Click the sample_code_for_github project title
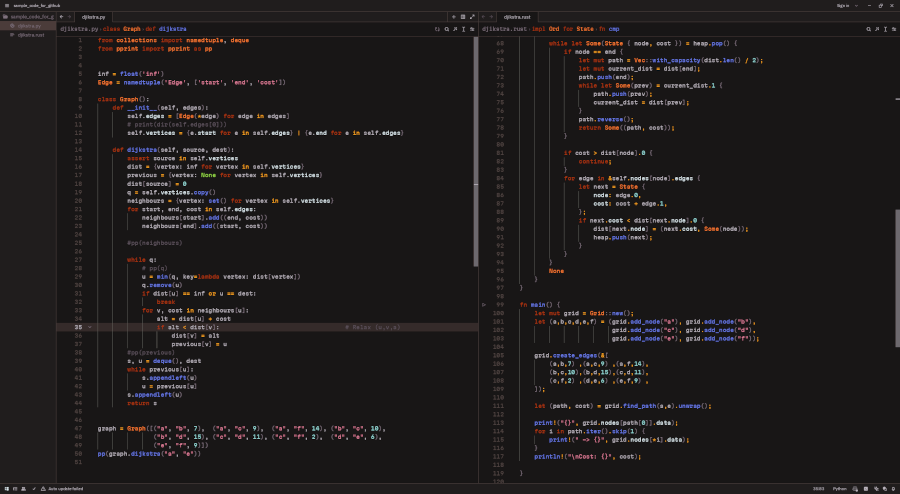This screenshot has height=494, width=900. point(36,6)
